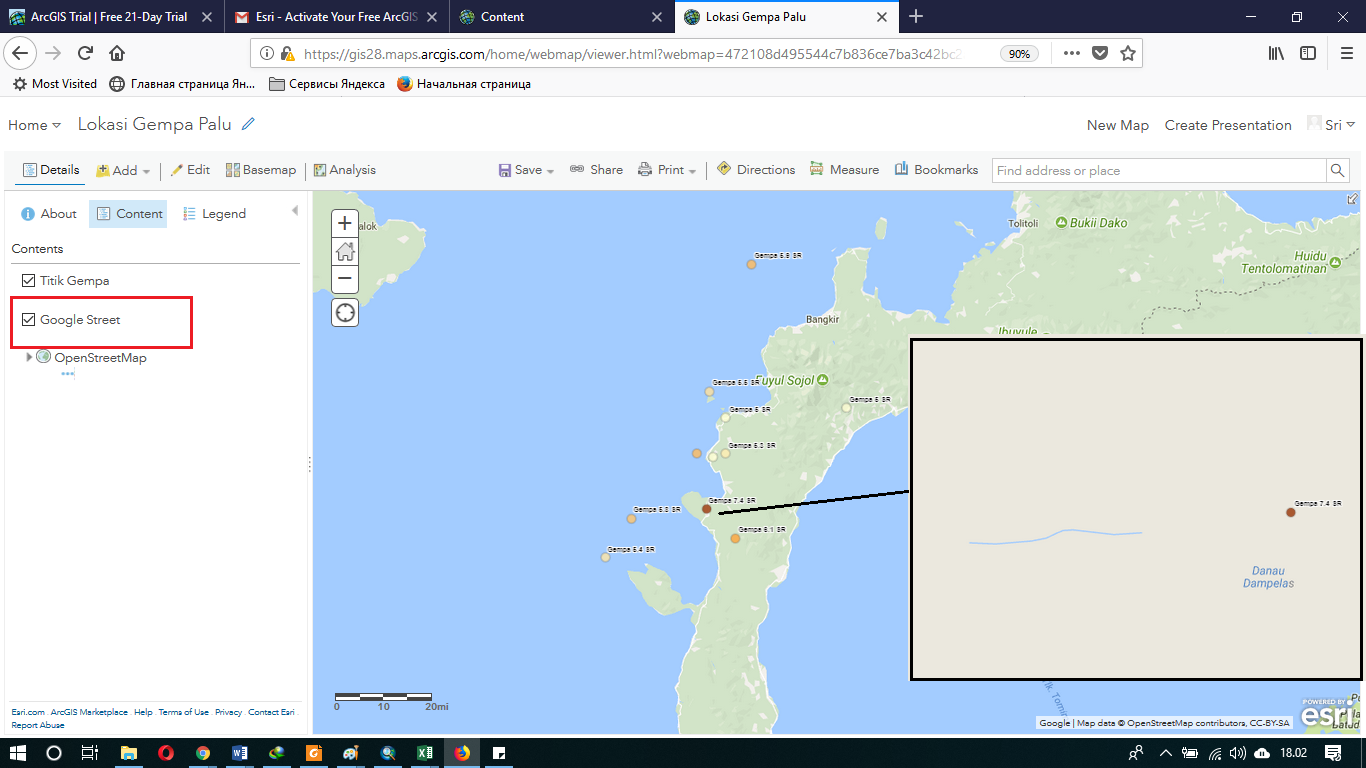Viewport: 1366px width, 768px height.
Task: Zoom out of the map
Action: coord(345,278)
